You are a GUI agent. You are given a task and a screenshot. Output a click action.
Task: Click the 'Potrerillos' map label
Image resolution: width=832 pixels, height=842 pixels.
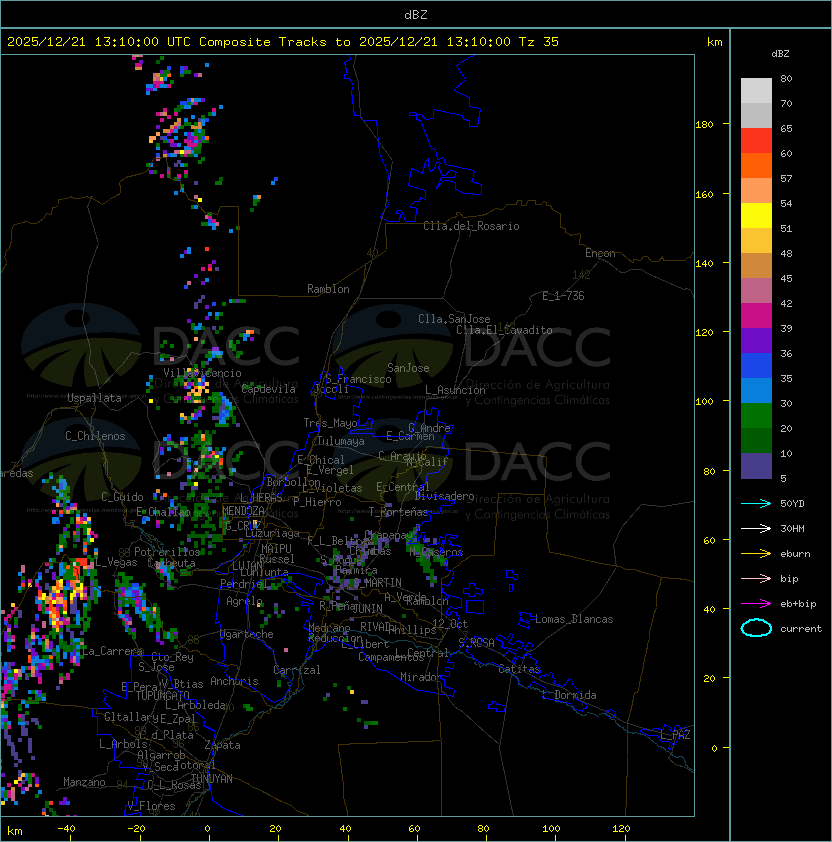tap(167, 552)
